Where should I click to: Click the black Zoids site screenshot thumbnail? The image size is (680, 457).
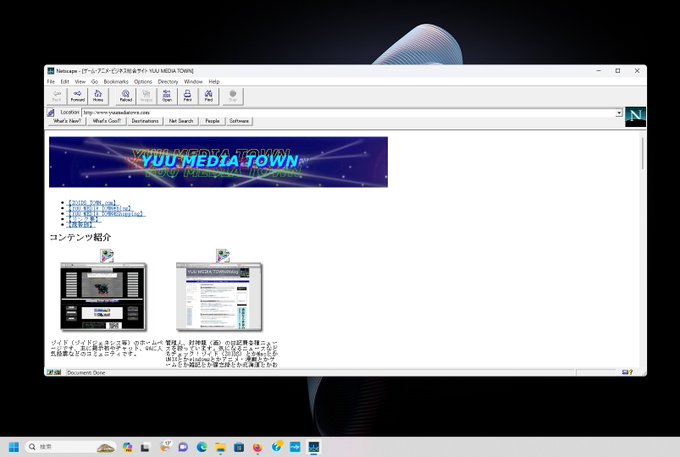pyautogui.click(x=103, y=296)
